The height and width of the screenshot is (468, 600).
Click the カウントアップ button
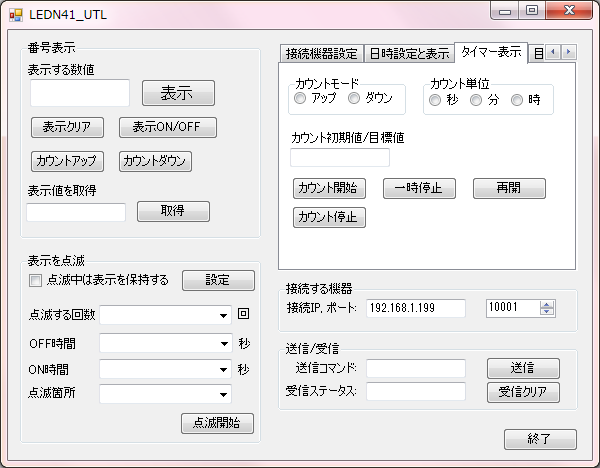pyautogui.click(x=67, y=161)
